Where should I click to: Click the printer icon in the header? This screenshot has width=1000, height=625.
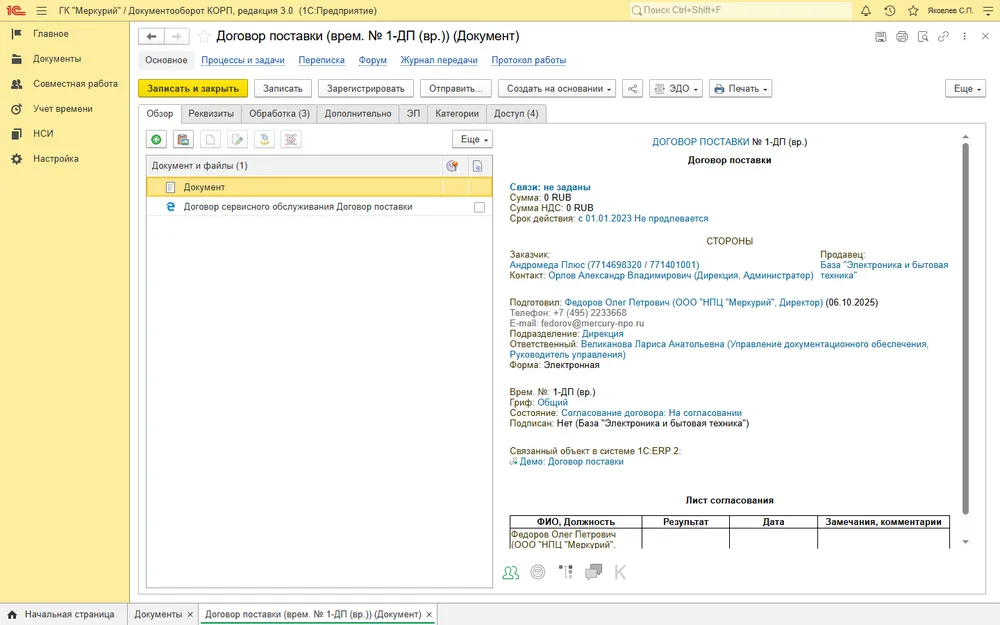pyautogui.click(x=902, y=37)
